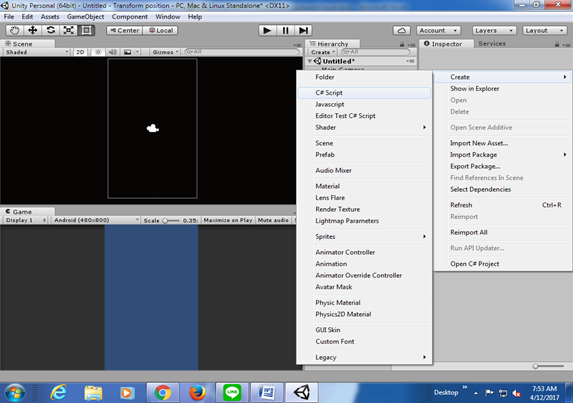Choose Animator Controller menu entry
This screenshot has height=403, width=573.
pos(364,252)
